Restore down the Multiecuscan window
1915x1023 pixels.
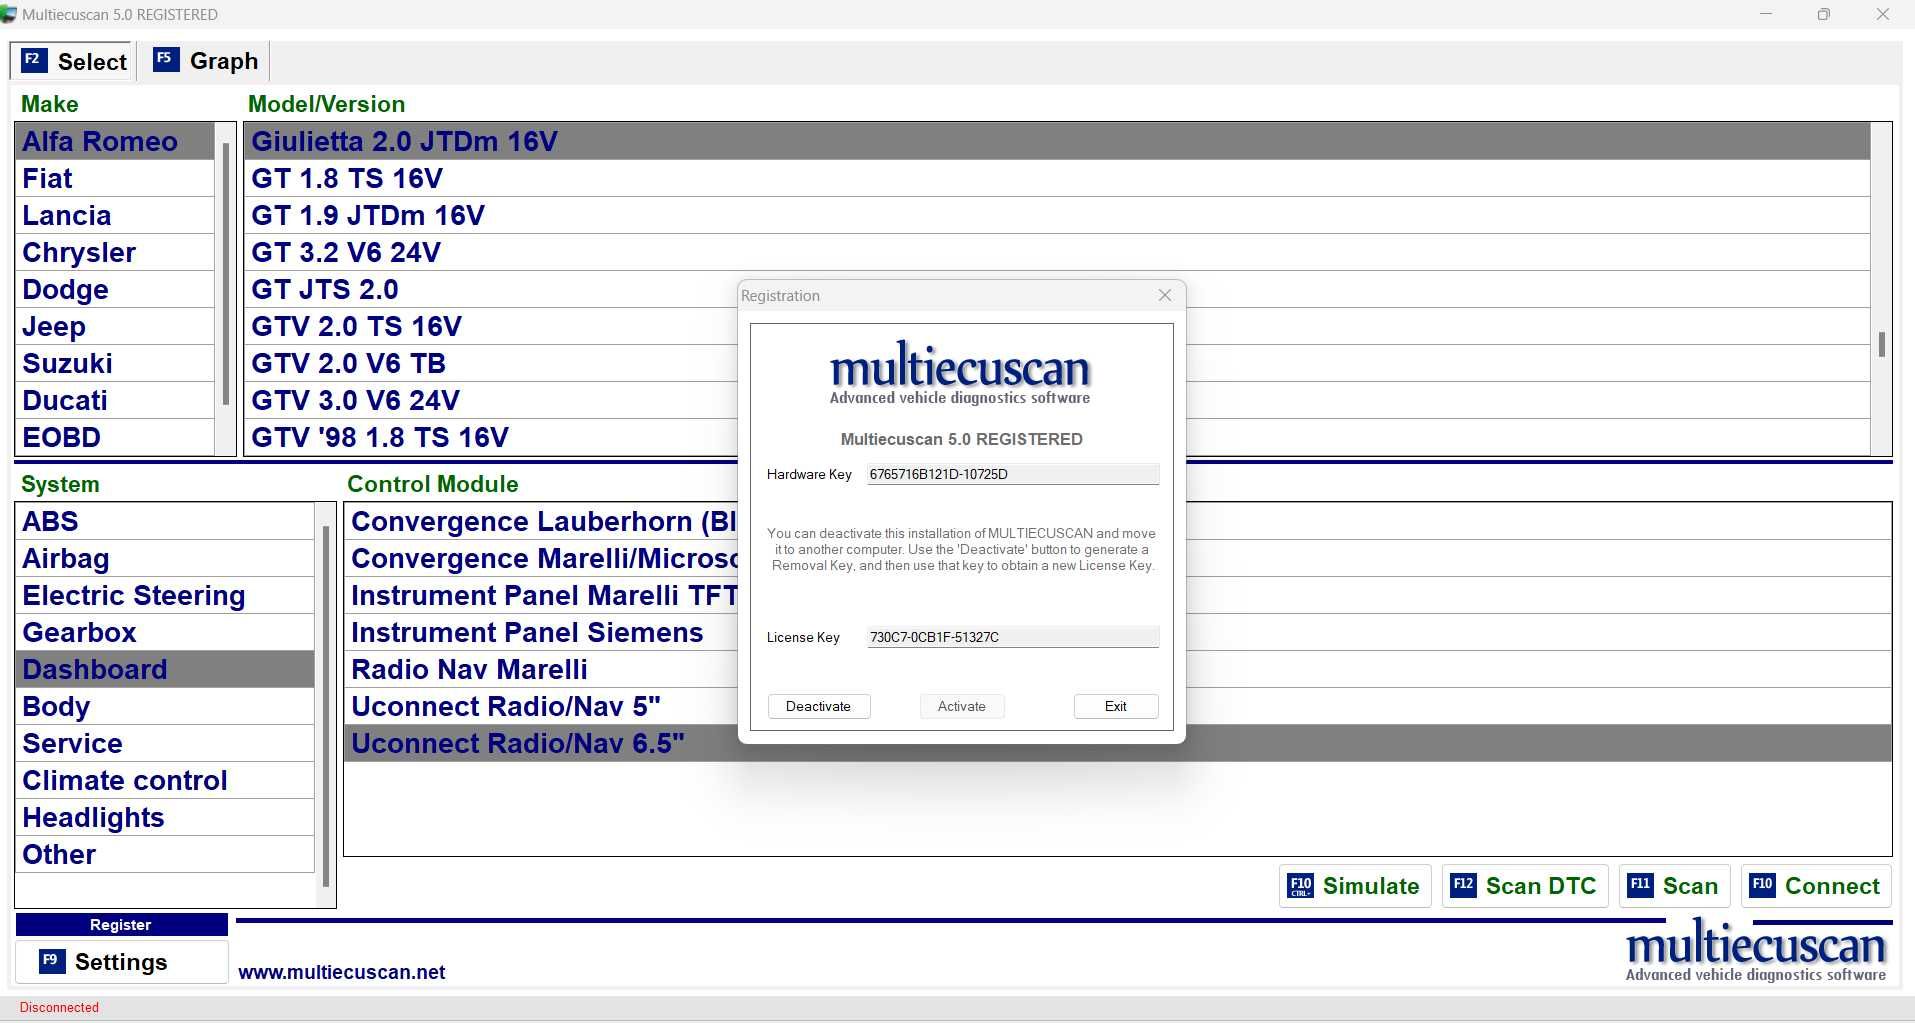tap(1824, 14)
